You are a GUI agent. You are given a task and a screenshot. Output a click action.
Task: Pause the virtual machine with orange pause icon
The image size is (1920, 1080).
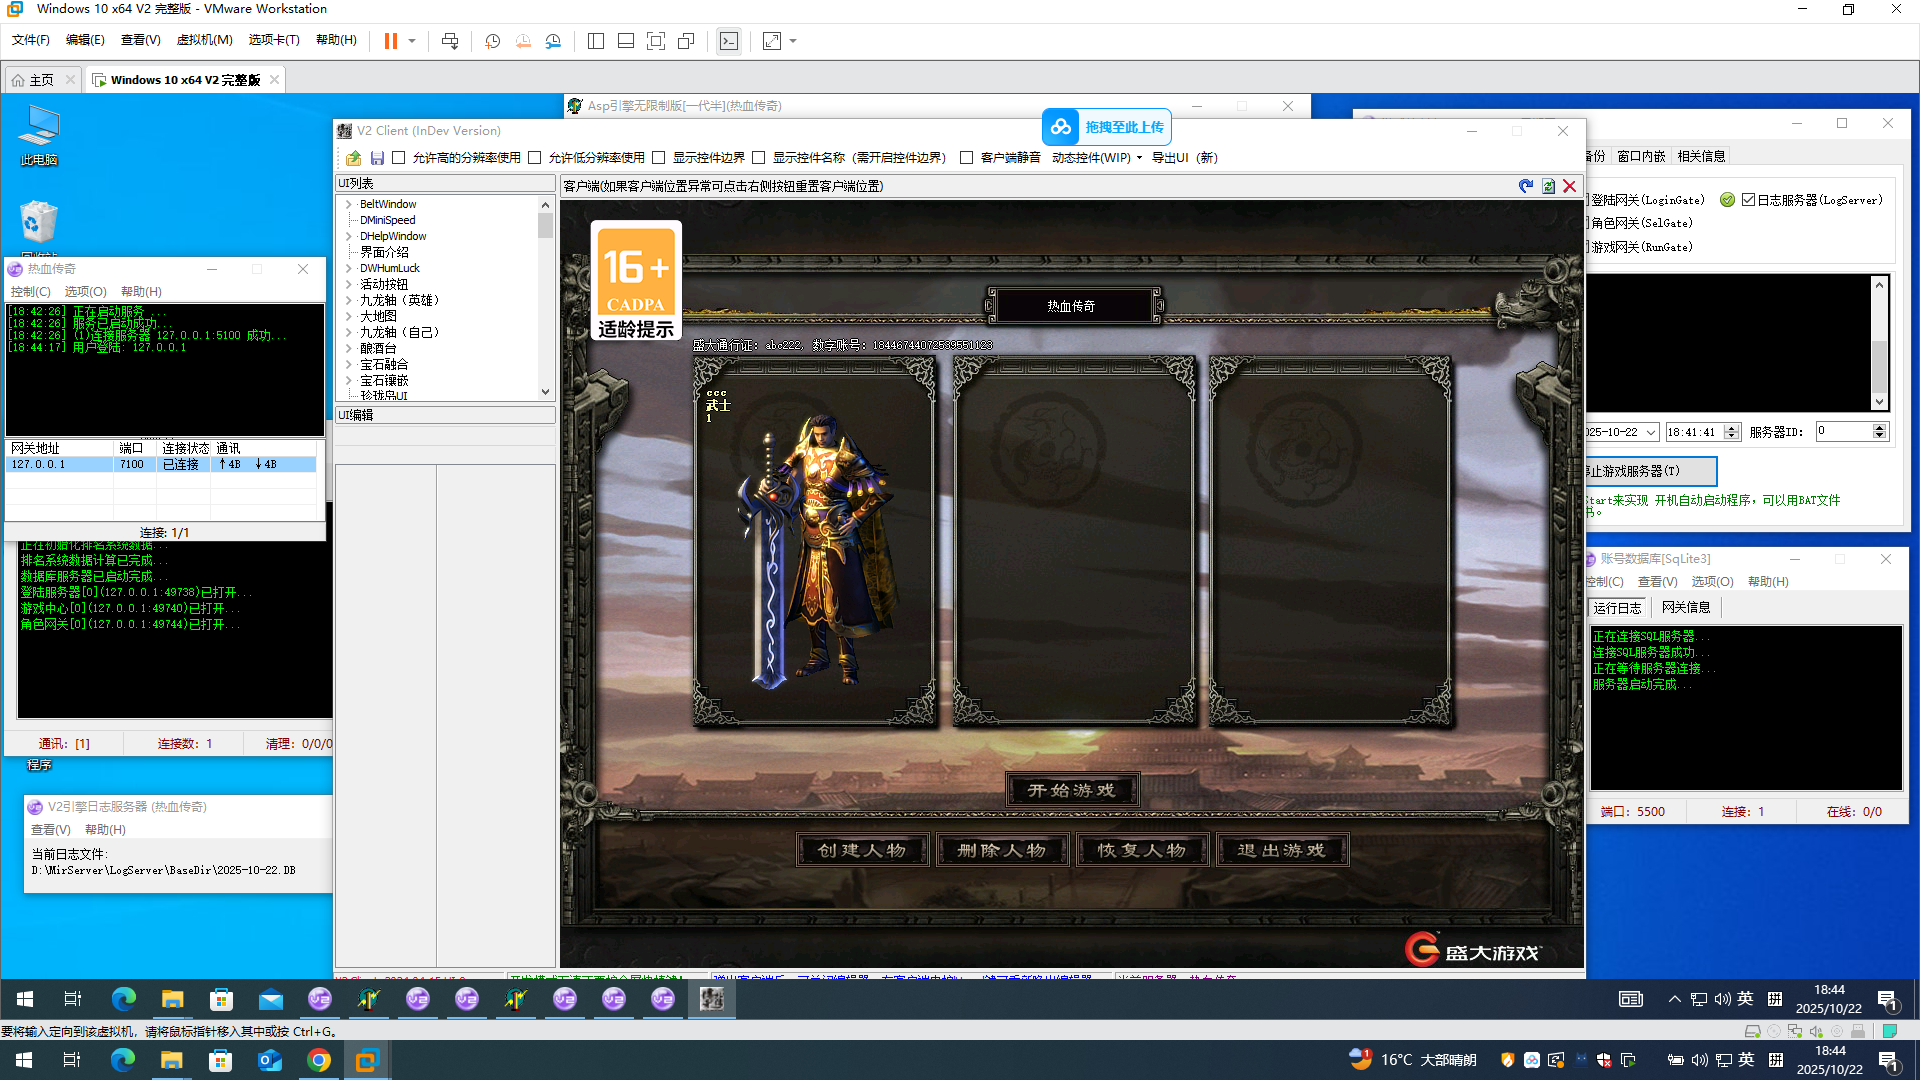click(391, 41)
